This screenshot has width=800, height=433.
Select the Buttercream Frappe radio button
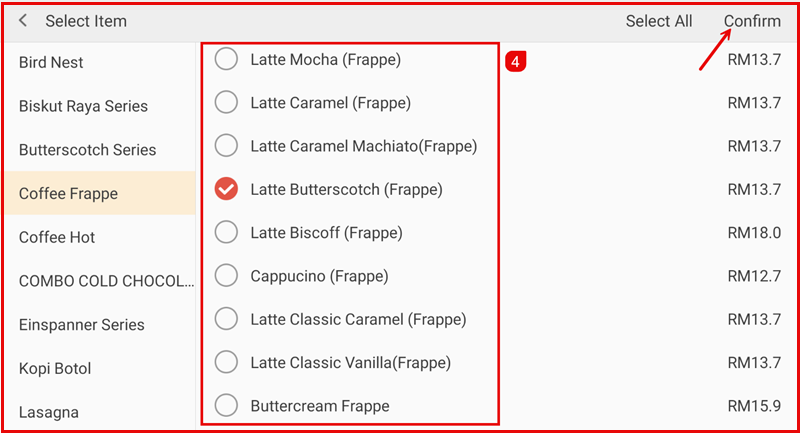[227, 405]
